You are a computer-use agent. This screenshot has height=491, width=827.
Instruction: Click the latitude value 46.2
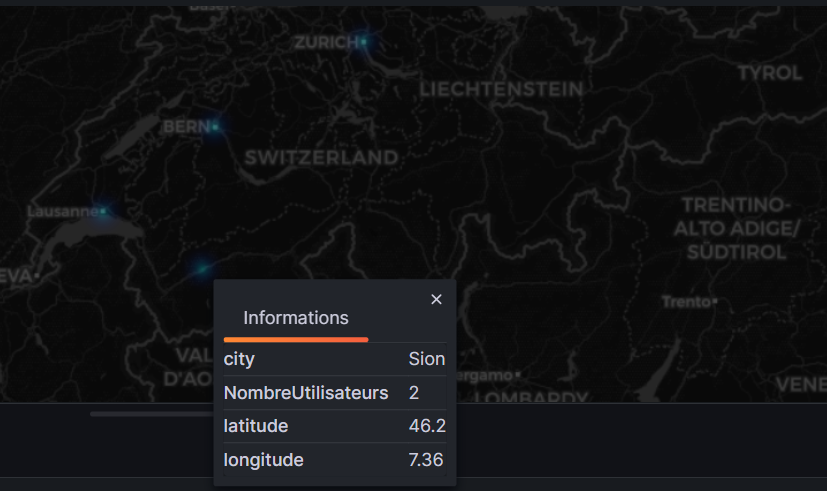[x=427, y=426]
